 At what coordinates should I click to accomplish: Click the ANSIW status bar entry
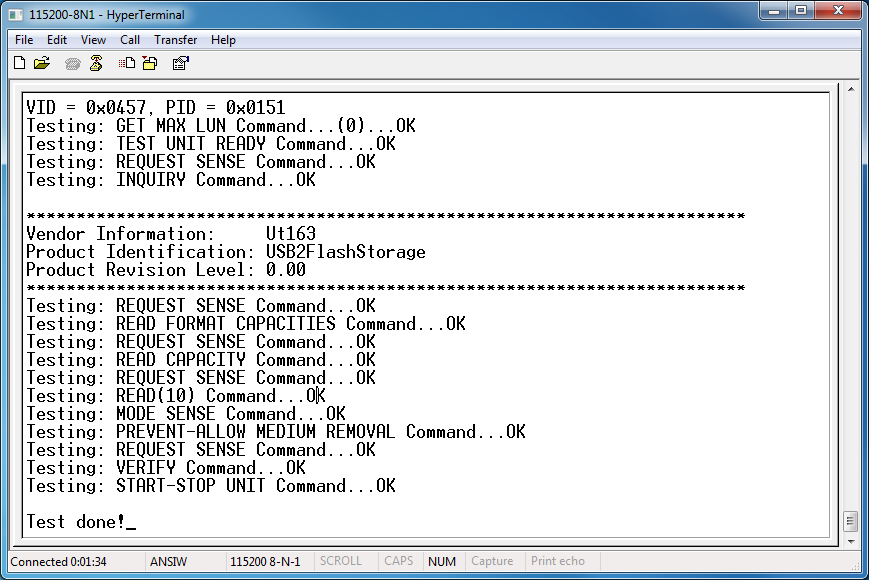pyautogui.click(x=168, y=561)
